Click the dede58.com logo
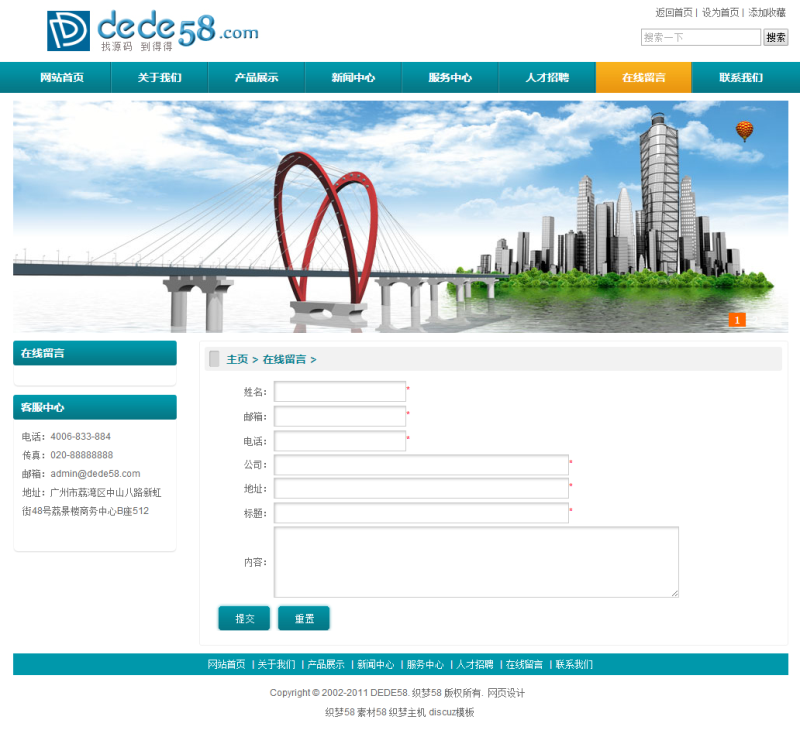 tap(153, 31)
